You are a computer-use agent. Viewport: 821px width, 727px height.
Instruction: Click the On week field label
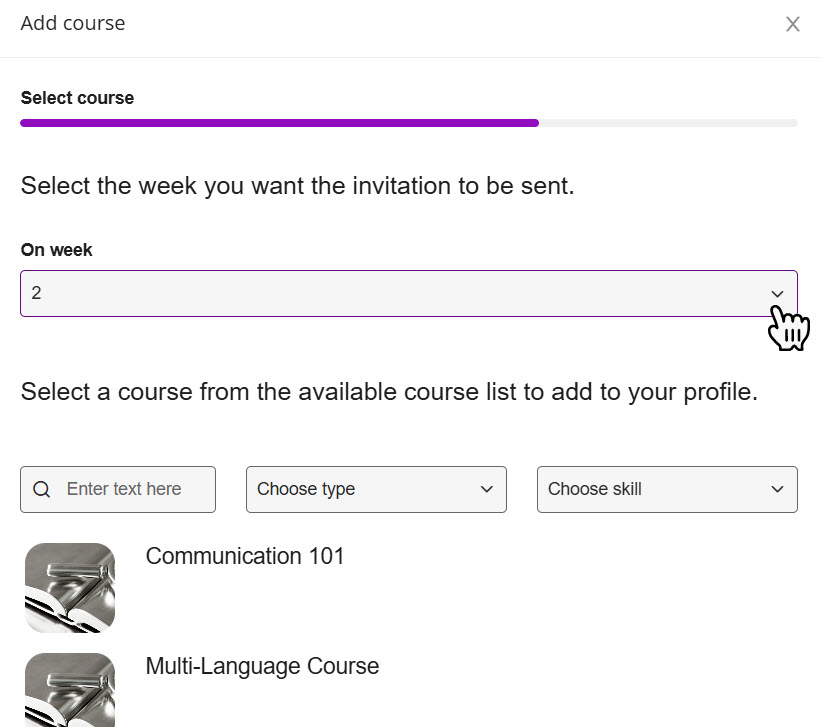57,250
